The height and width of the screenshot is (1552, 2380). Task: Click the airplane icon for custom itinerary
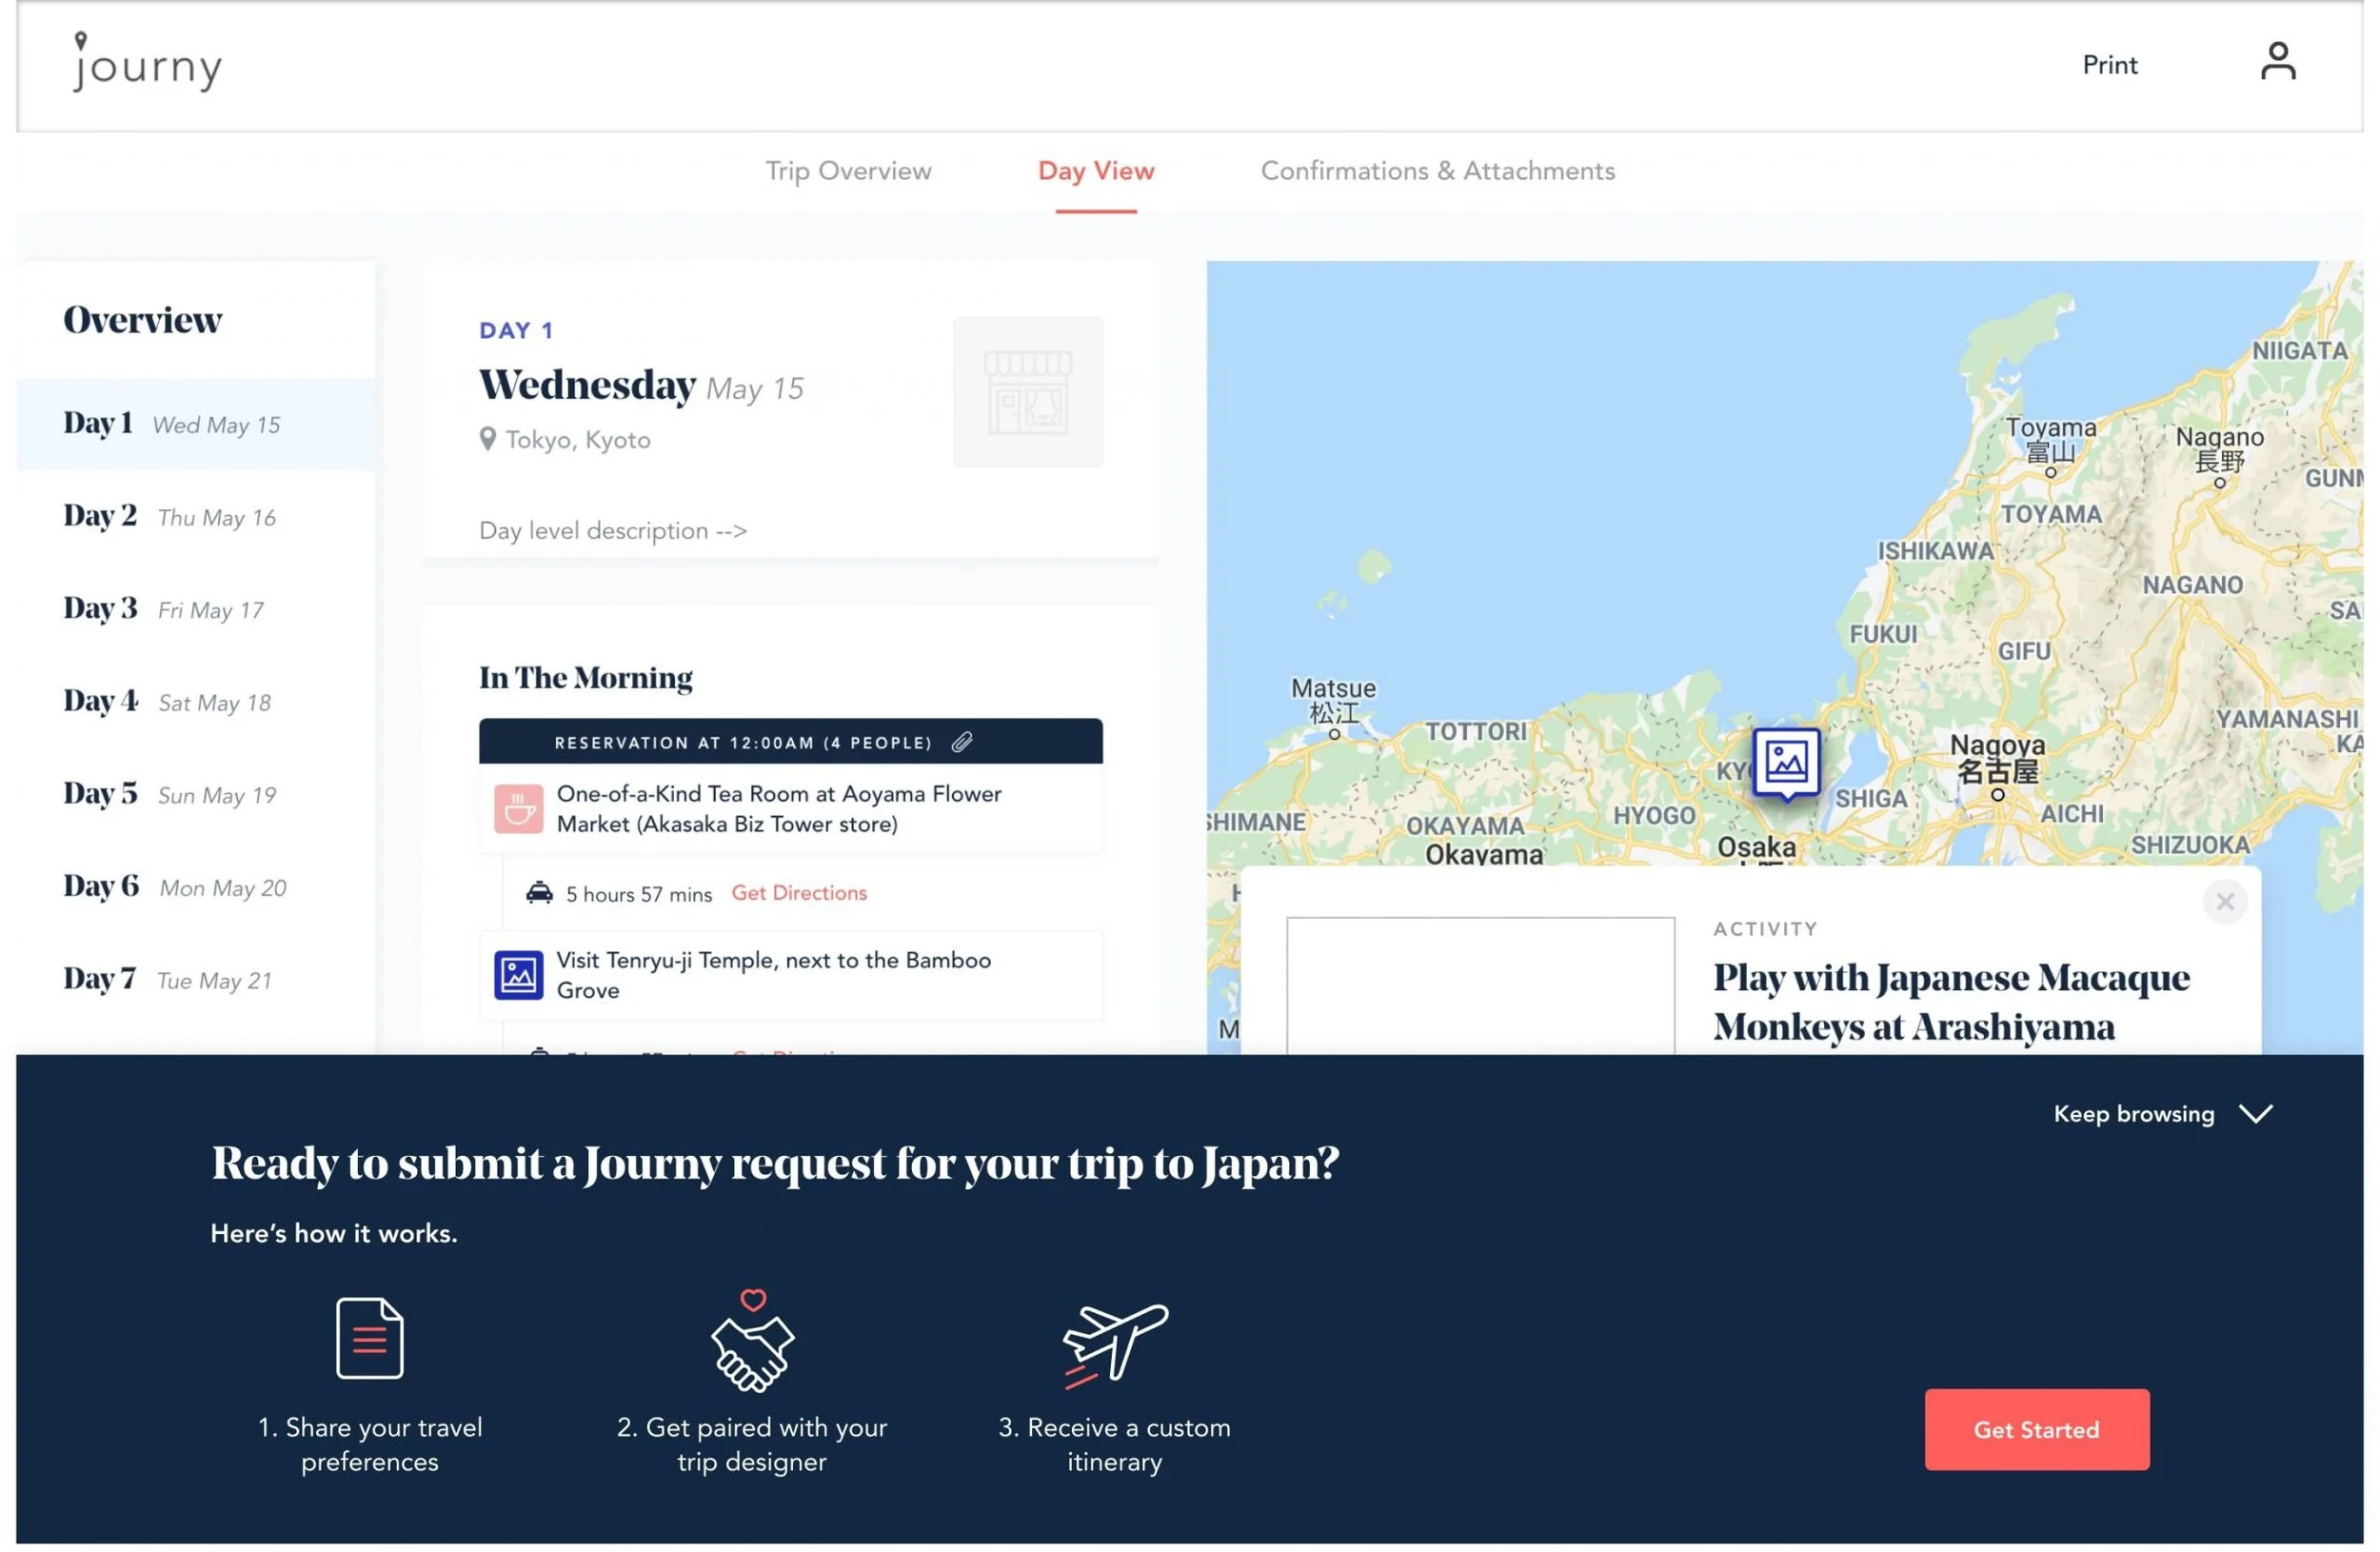(x=1114, y=1345)
